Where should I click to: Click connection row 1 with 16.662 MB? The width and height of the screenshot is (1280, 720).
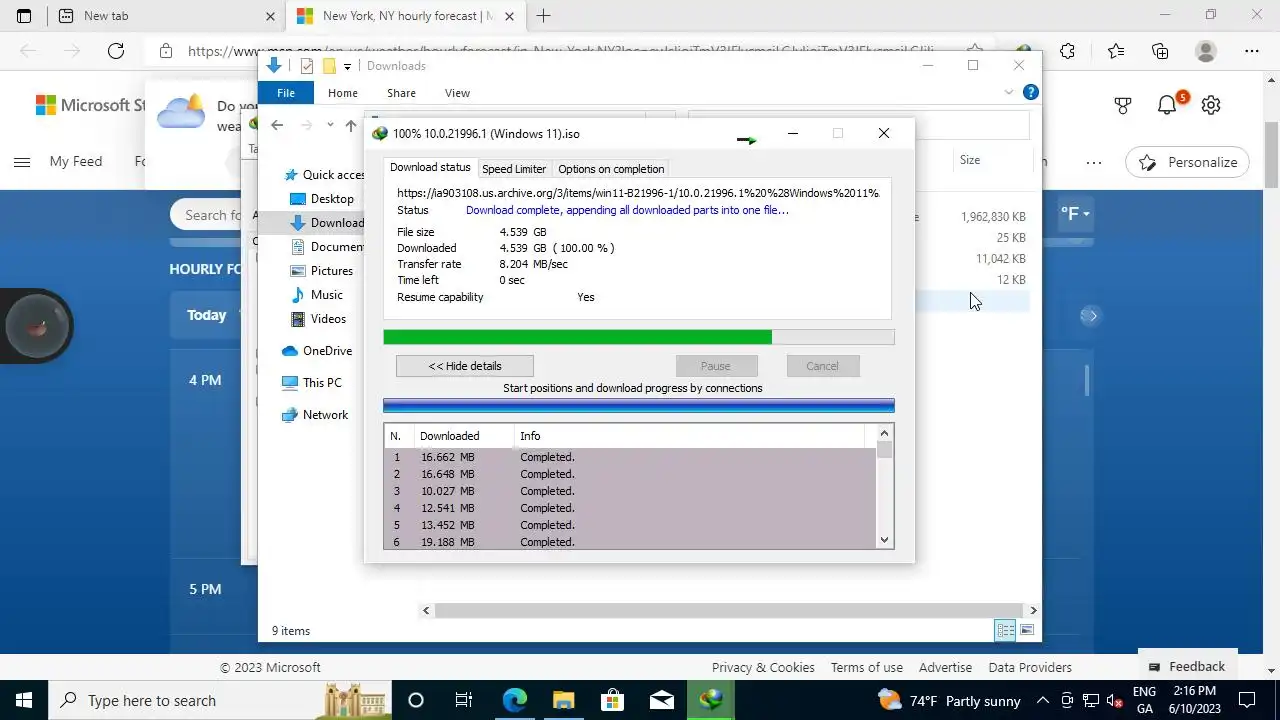tap(630, 457)
